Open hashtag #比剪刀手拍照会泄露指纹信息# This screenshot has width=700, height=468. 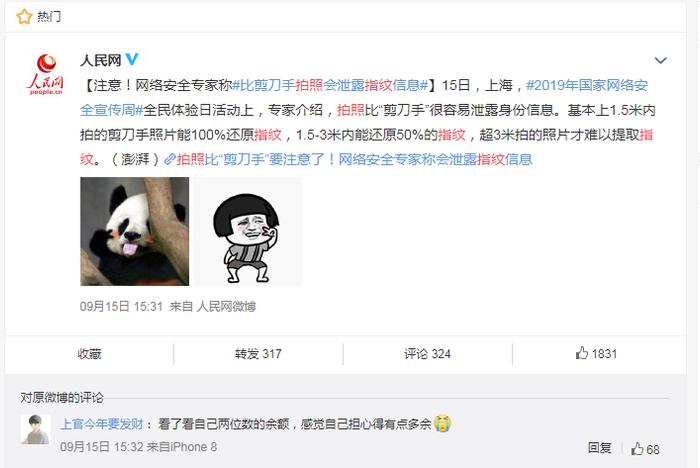point(330,85)
